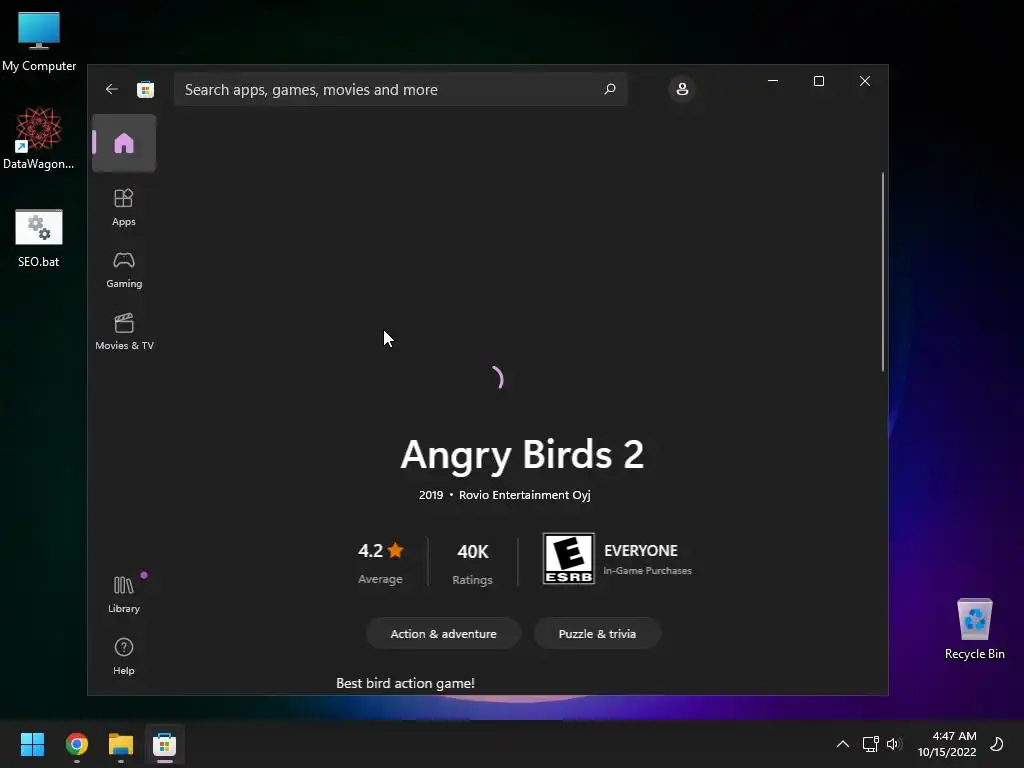Click the Action & adventure category tag
Image resolution: width=1024 pixels, height=768 pixels.
[x=443, y=633]
